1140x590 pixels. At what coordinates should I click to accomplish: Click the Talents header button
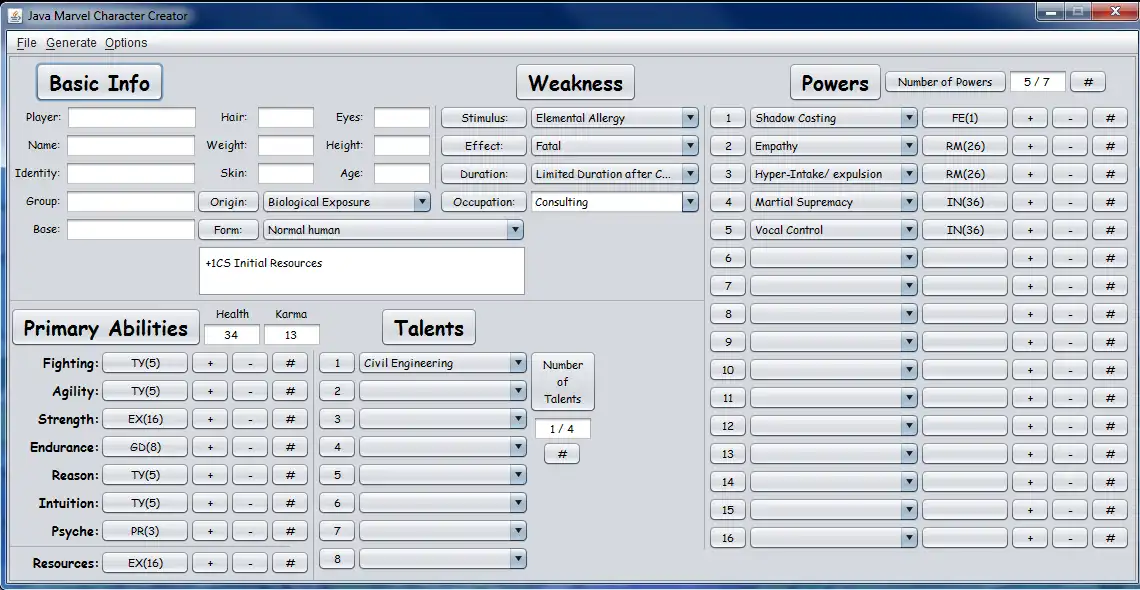tap(429, 328)
